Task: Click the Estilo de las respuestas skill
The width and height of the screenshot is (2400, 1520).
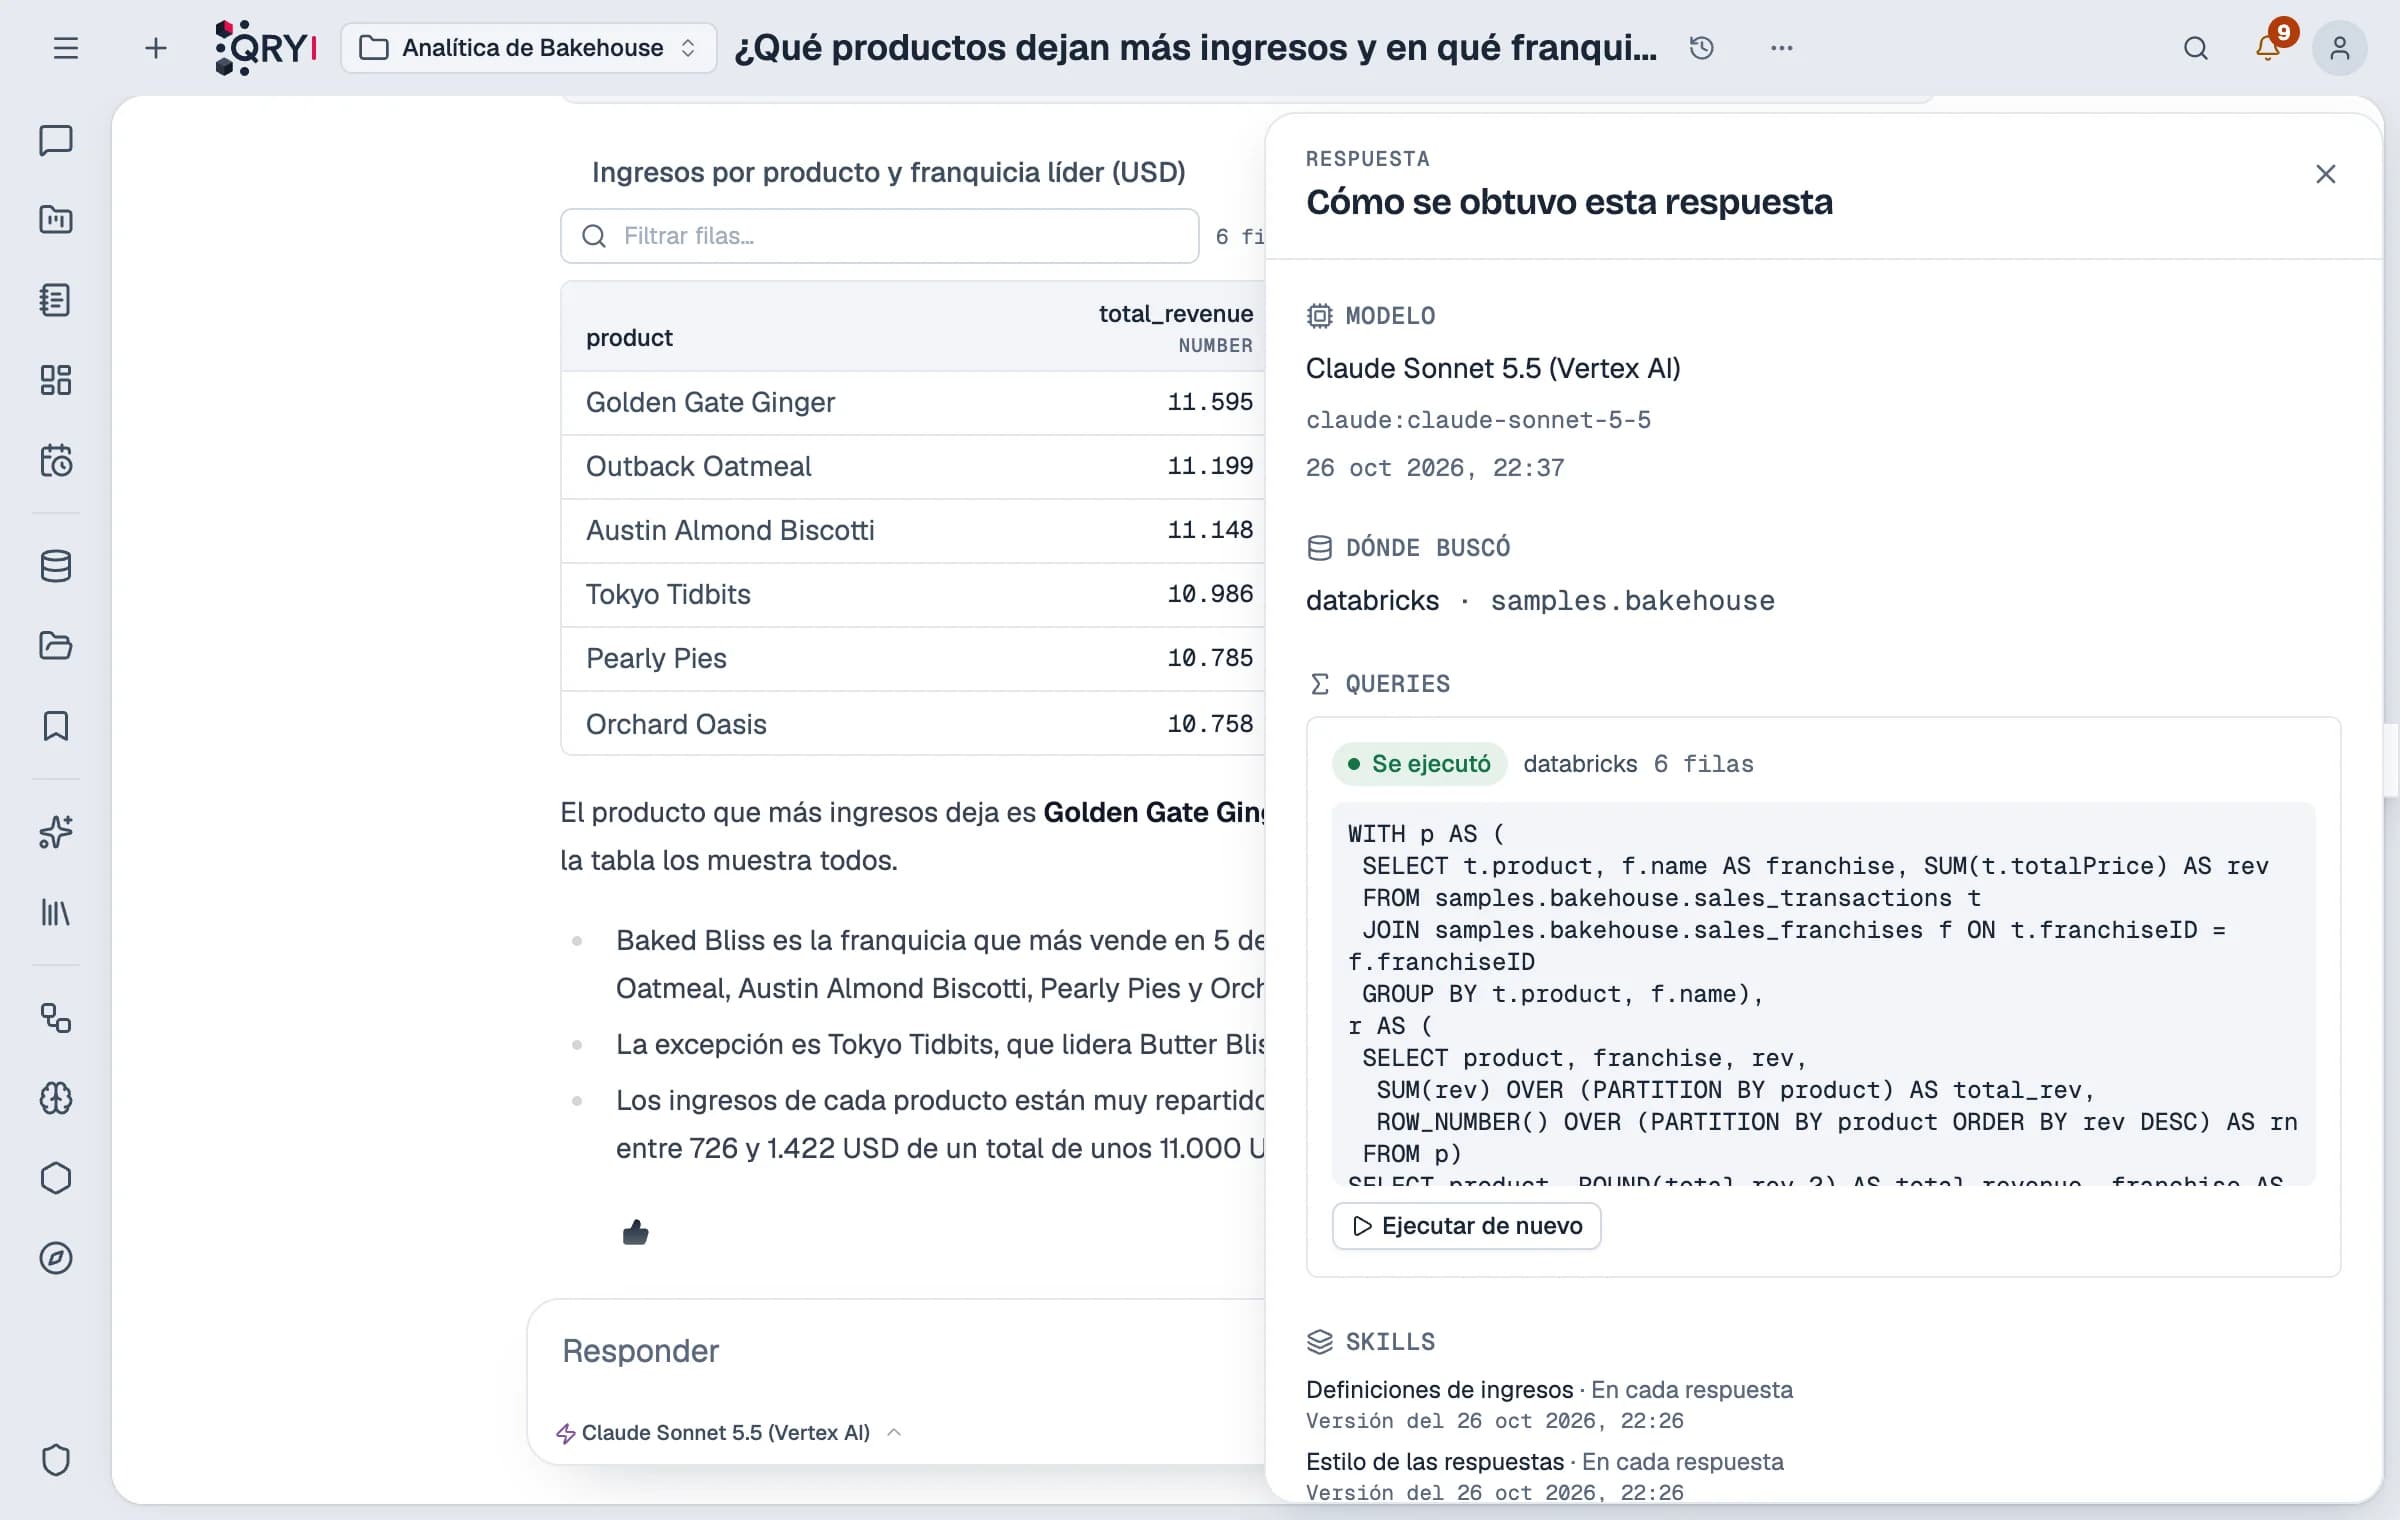Action: click(1435, 1462)
